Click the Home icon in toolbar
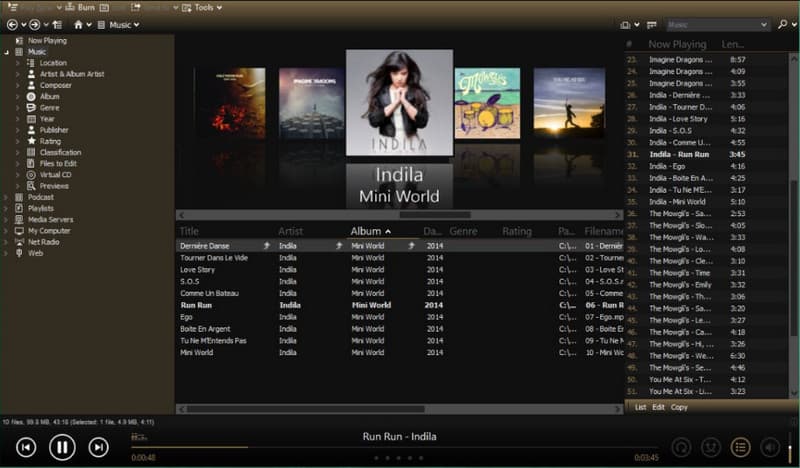The height and width of the screenshot is (468, 800). tap(78, 24)
